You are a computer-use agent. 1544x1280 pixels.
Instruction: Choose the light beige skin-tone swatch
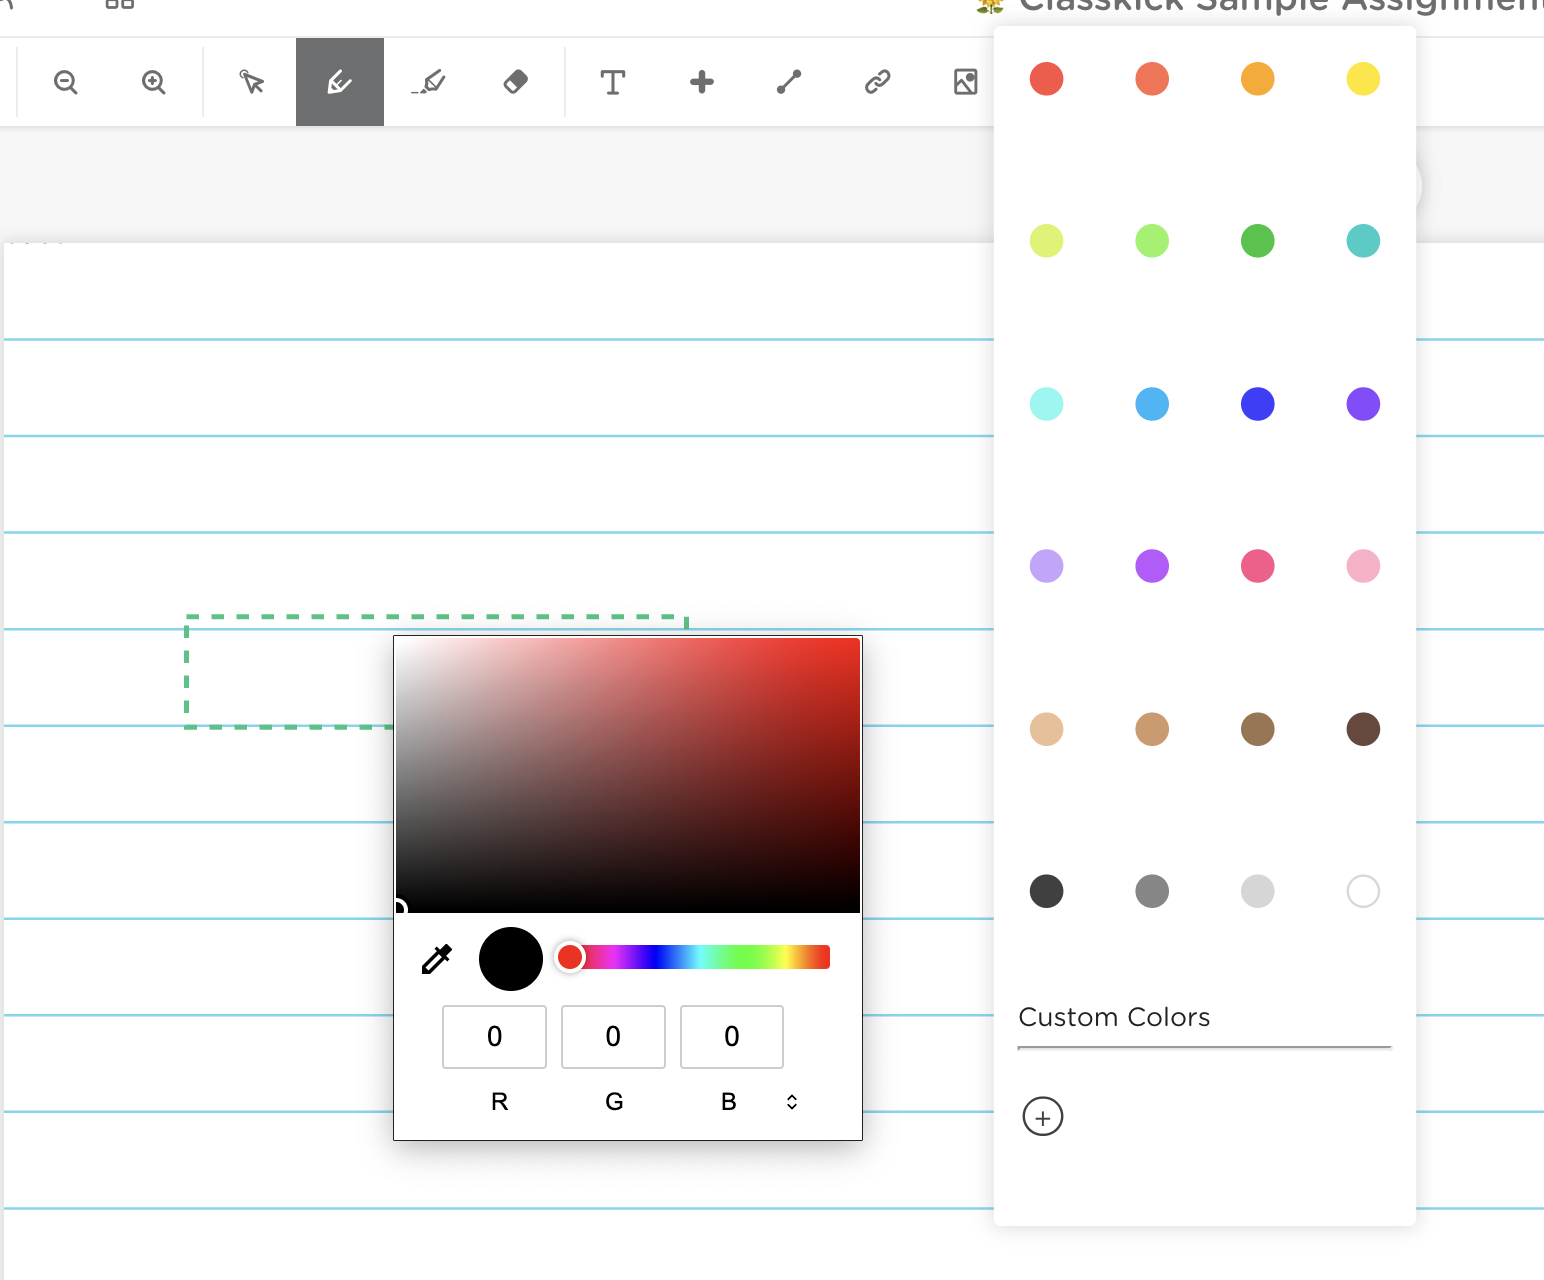point(1047,729)
